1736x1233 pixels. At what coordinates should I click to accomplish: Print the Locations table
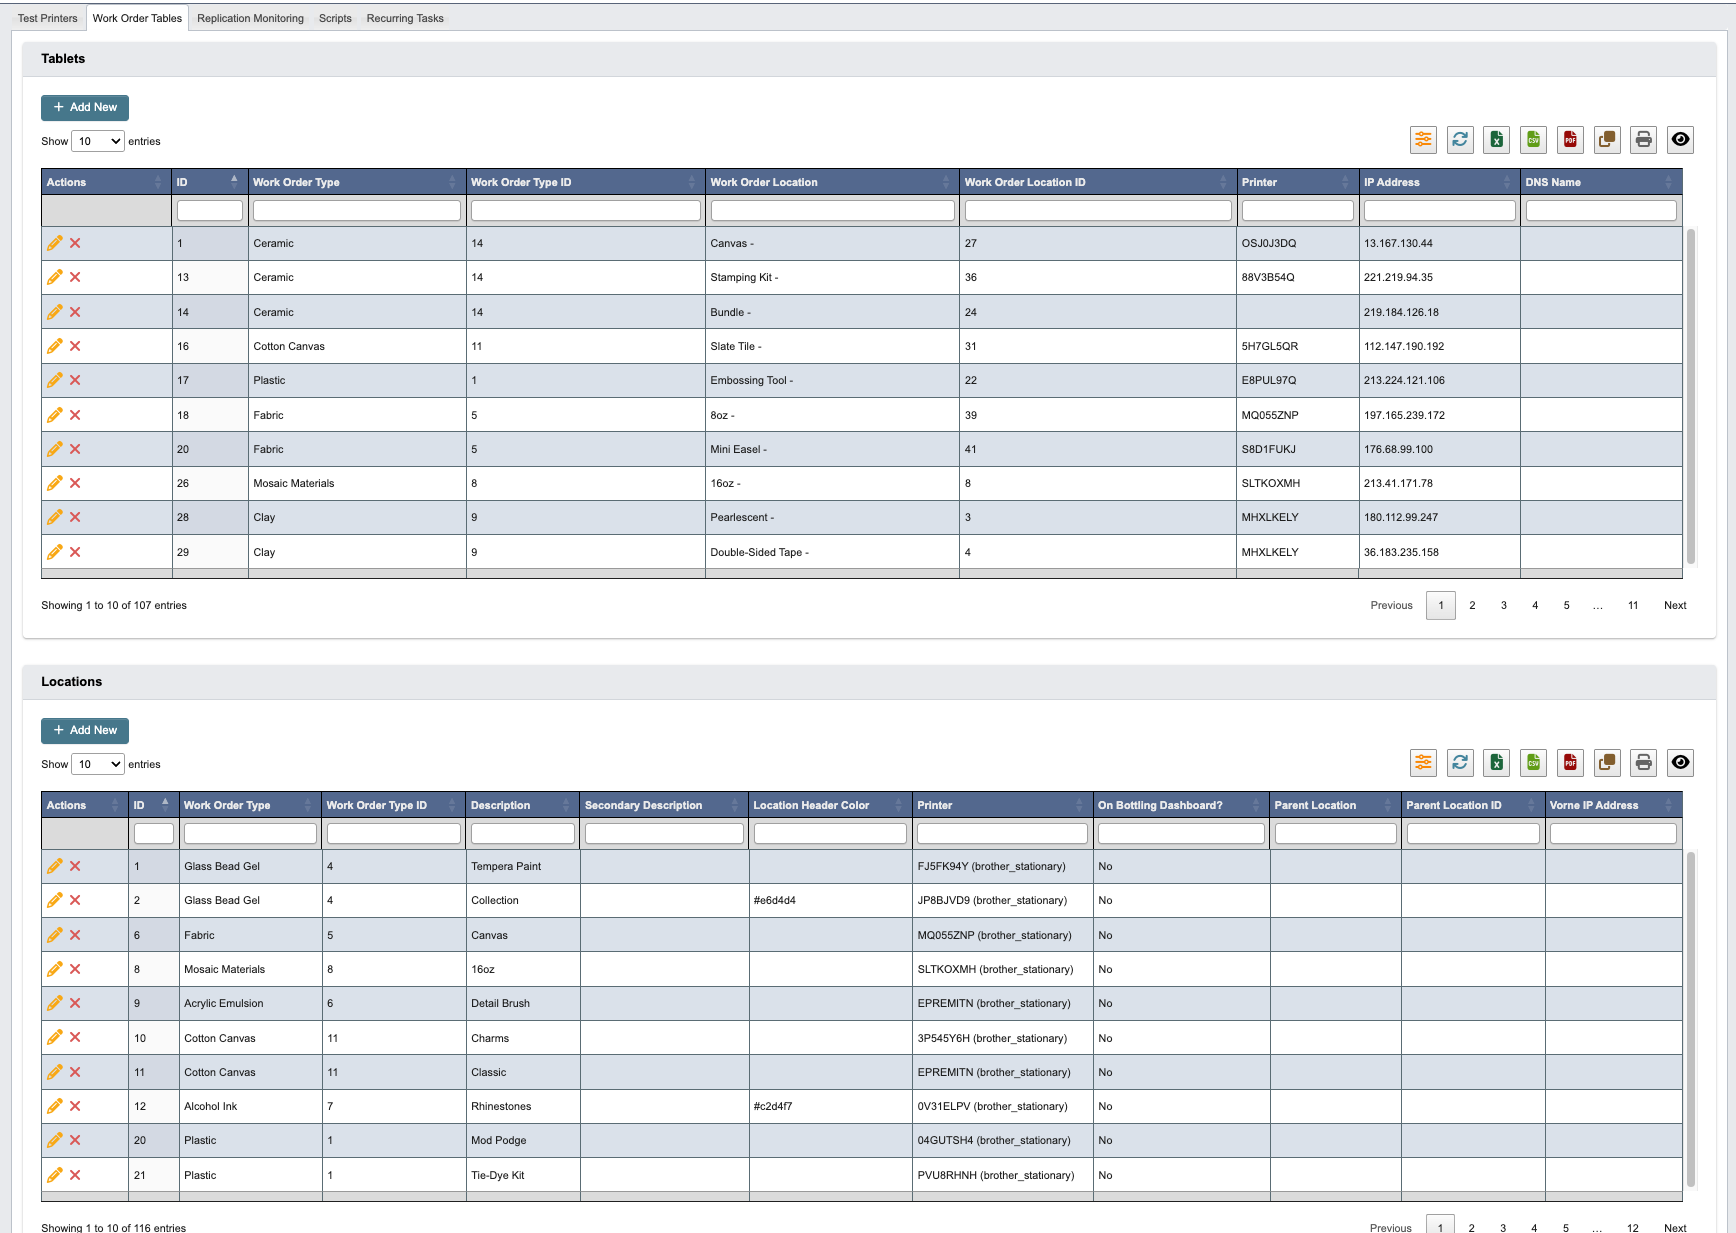(1644, 763)
